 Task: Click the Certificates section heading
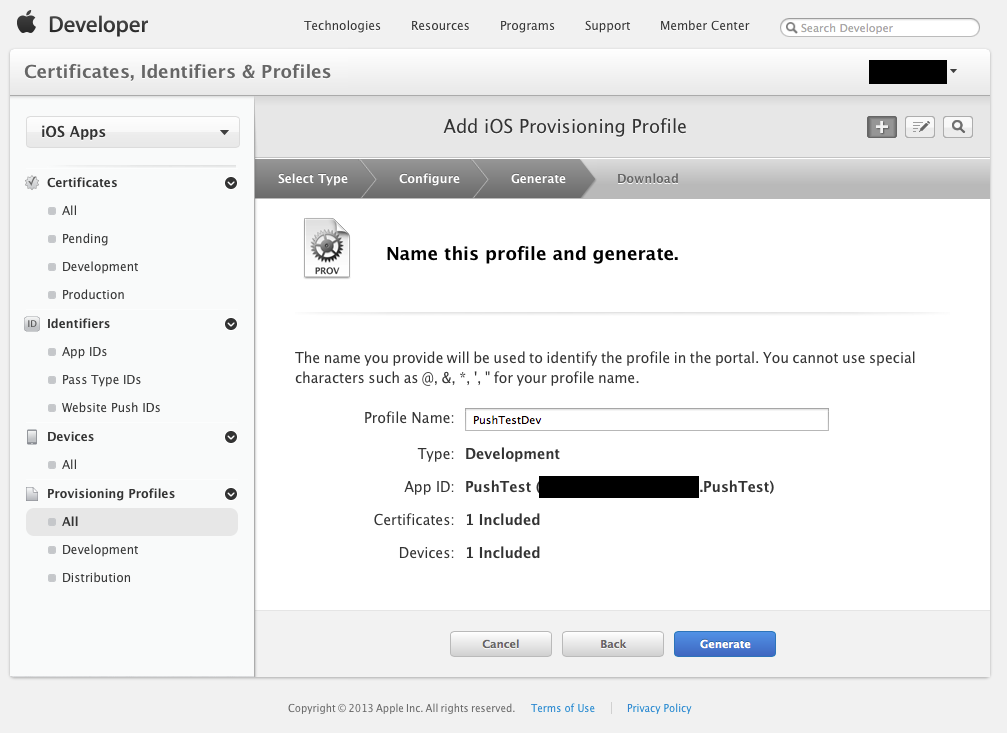point(82,182)
